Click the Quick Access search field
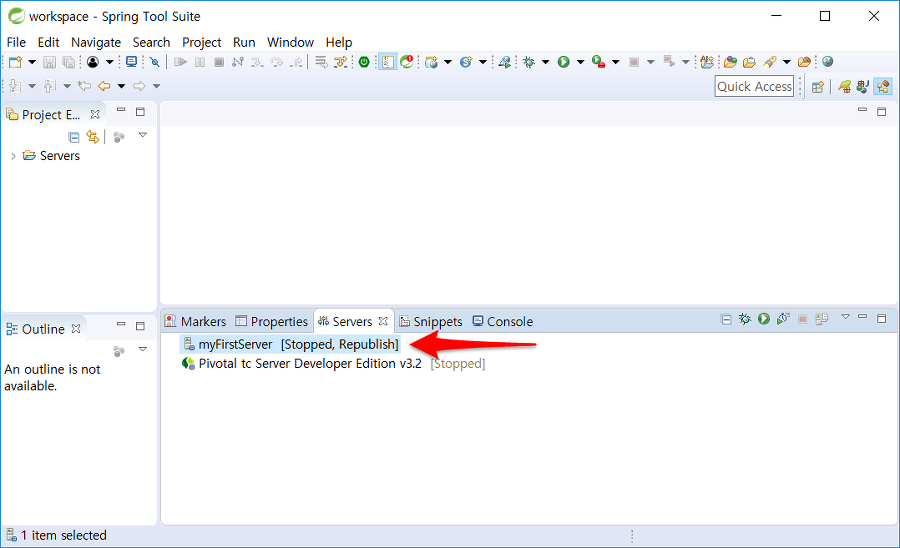900x548 pixels. [x=754, y=86]
